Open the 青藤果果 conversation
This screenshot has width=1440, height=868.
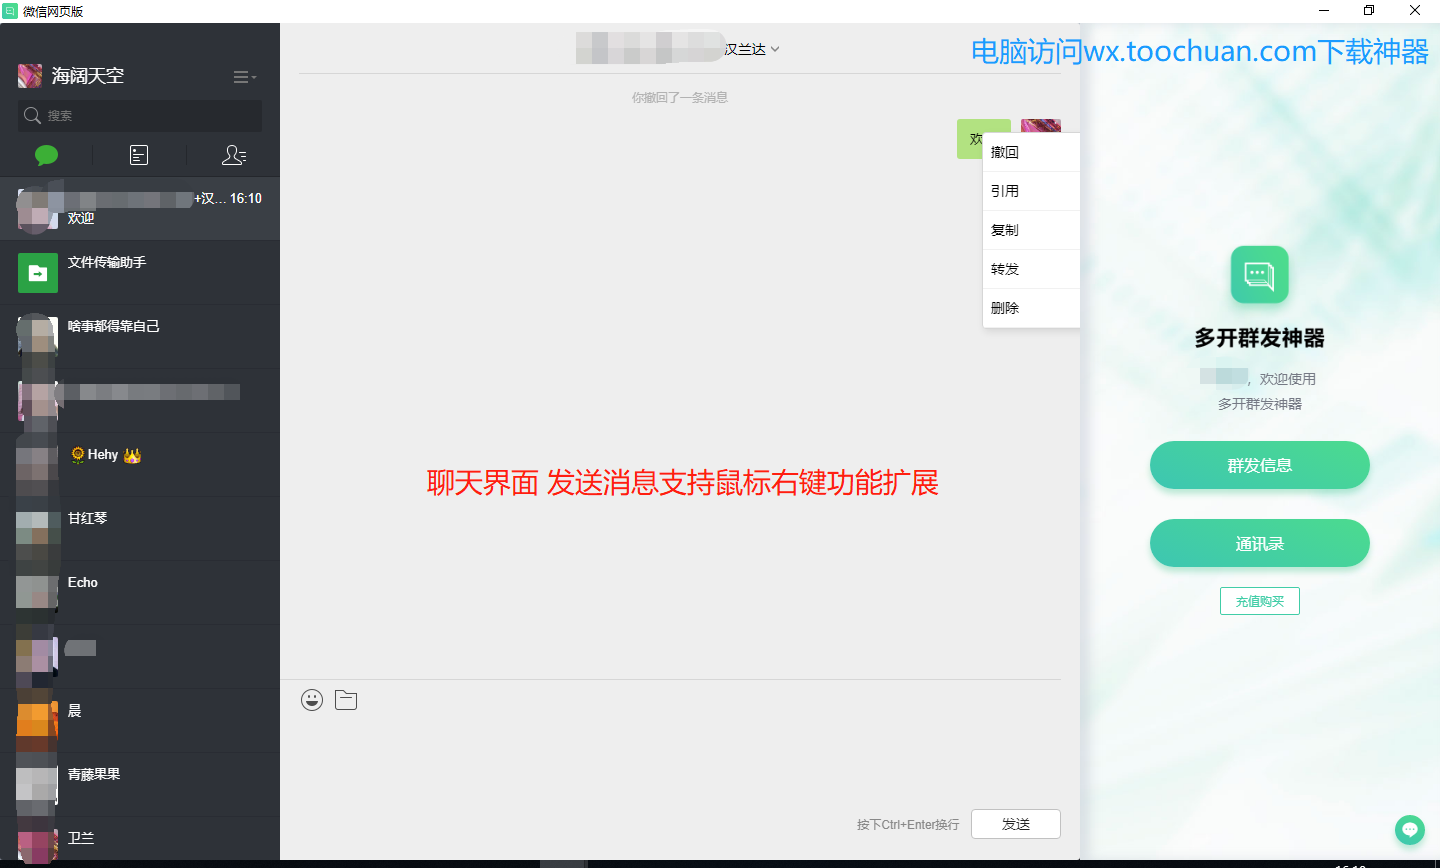140,785
